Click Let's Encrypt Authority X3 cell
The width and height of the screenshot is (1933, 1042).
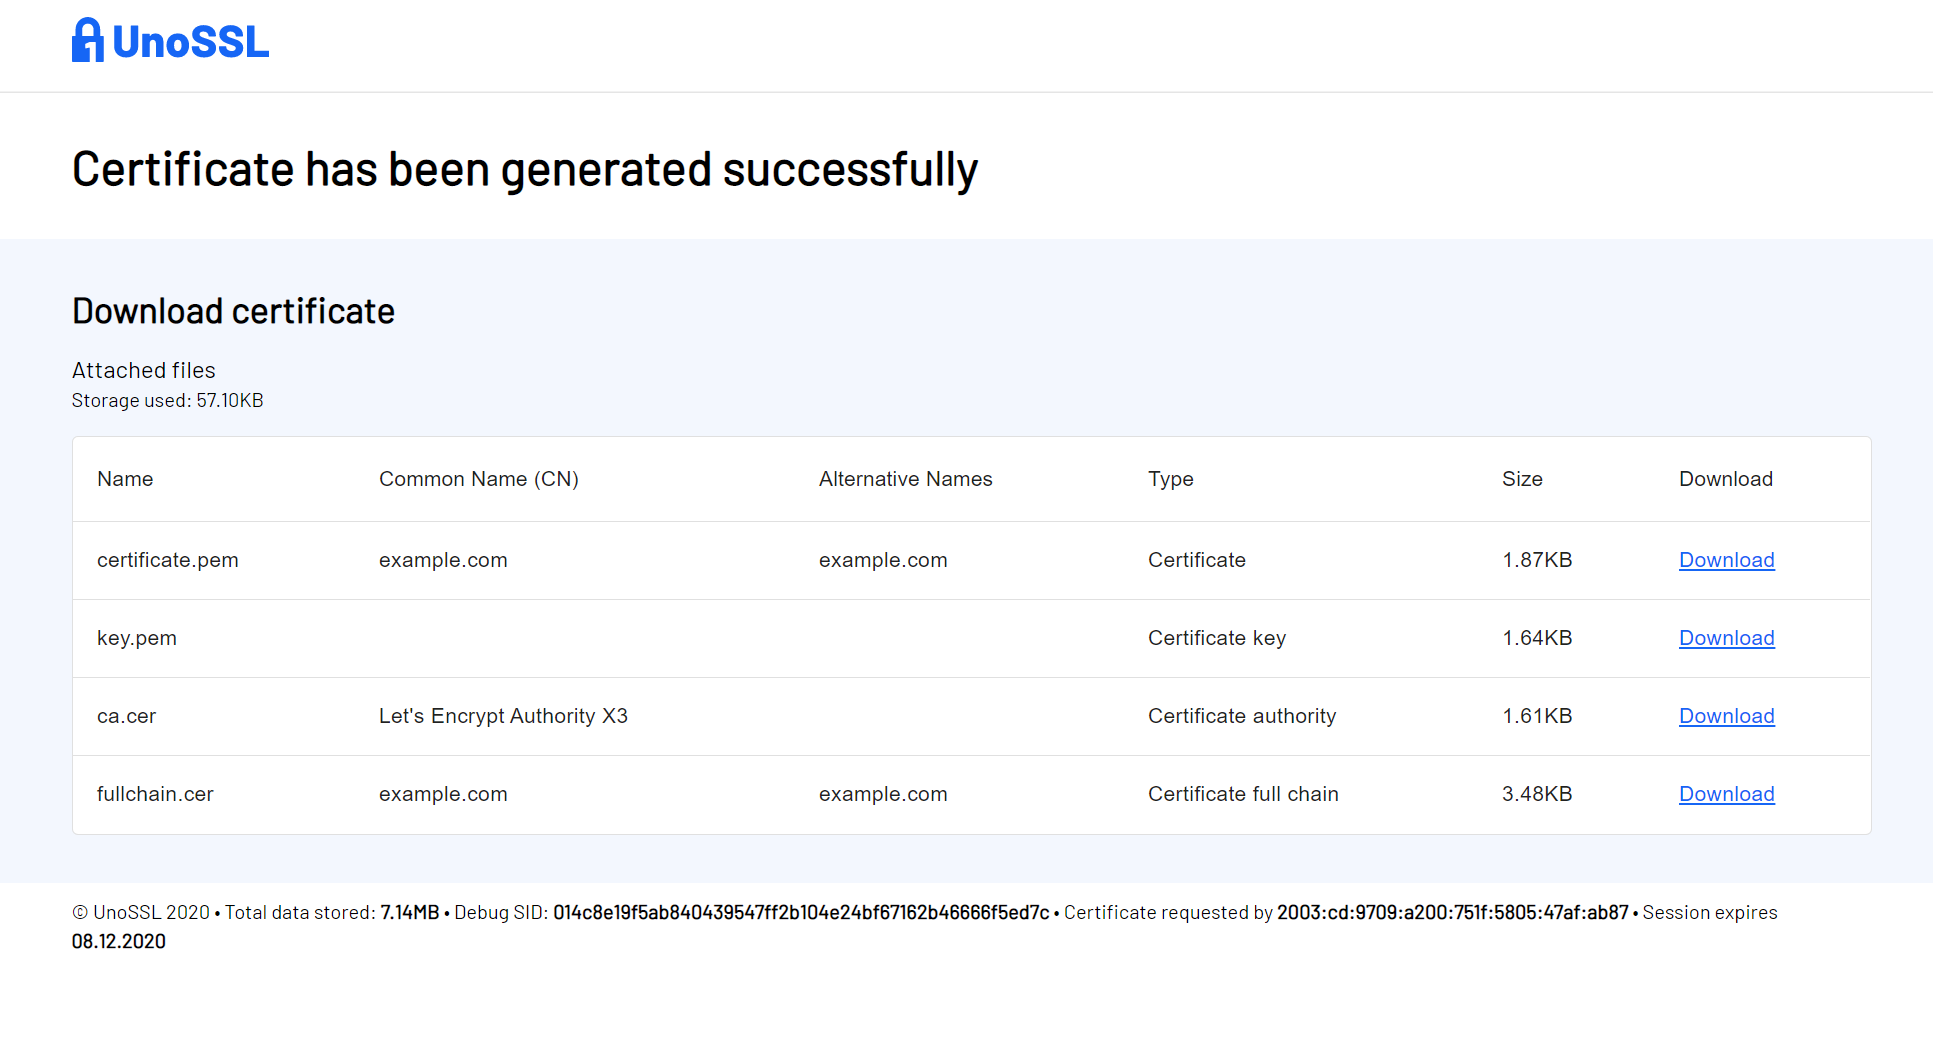503,716
